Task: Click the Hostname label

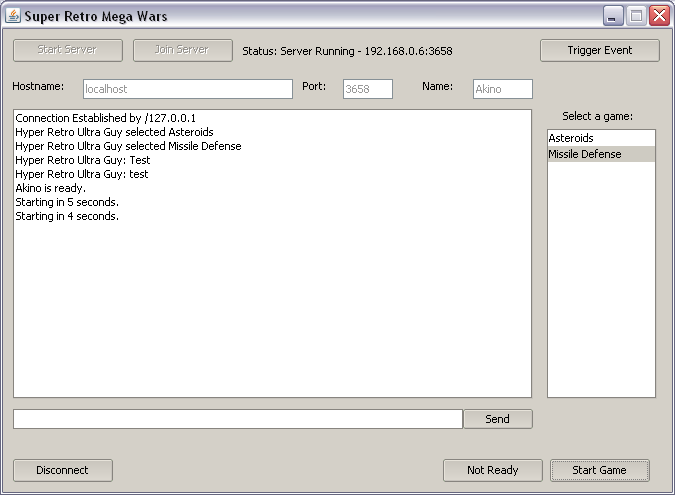Action: pyautogui.click(x=38, y=87)
